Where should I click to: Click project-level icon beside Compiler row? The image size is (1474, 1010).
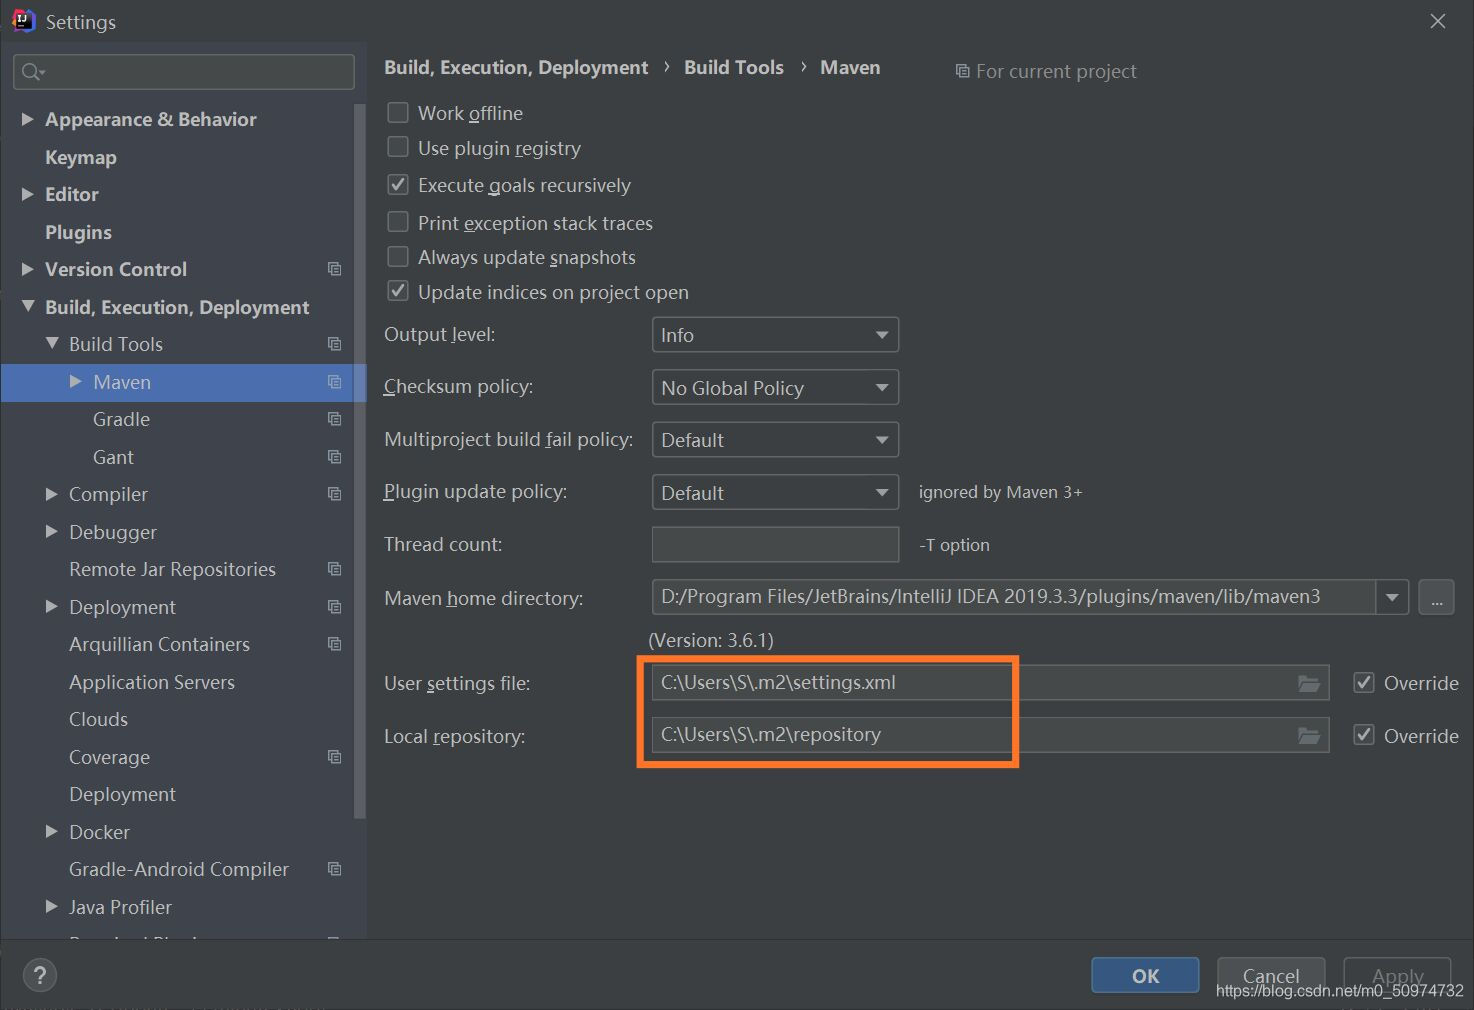point(334,494)
